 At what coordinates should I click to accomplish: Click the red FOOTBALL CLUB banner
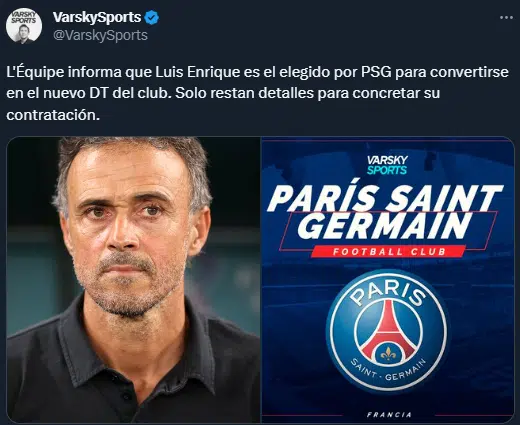pyautogui.click(x=388, y=251)
